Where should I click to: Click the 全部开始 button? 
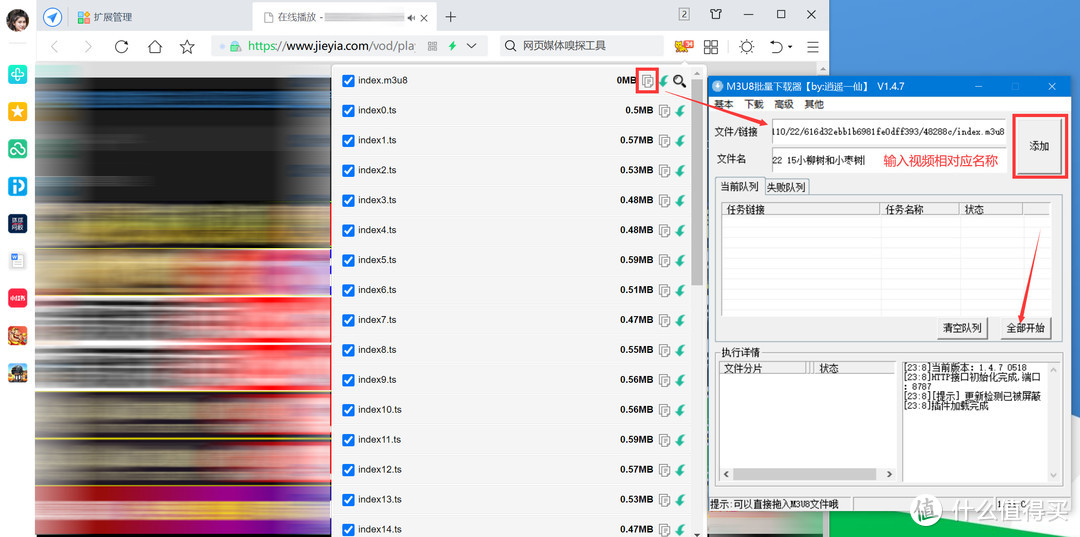point(1026,328)
